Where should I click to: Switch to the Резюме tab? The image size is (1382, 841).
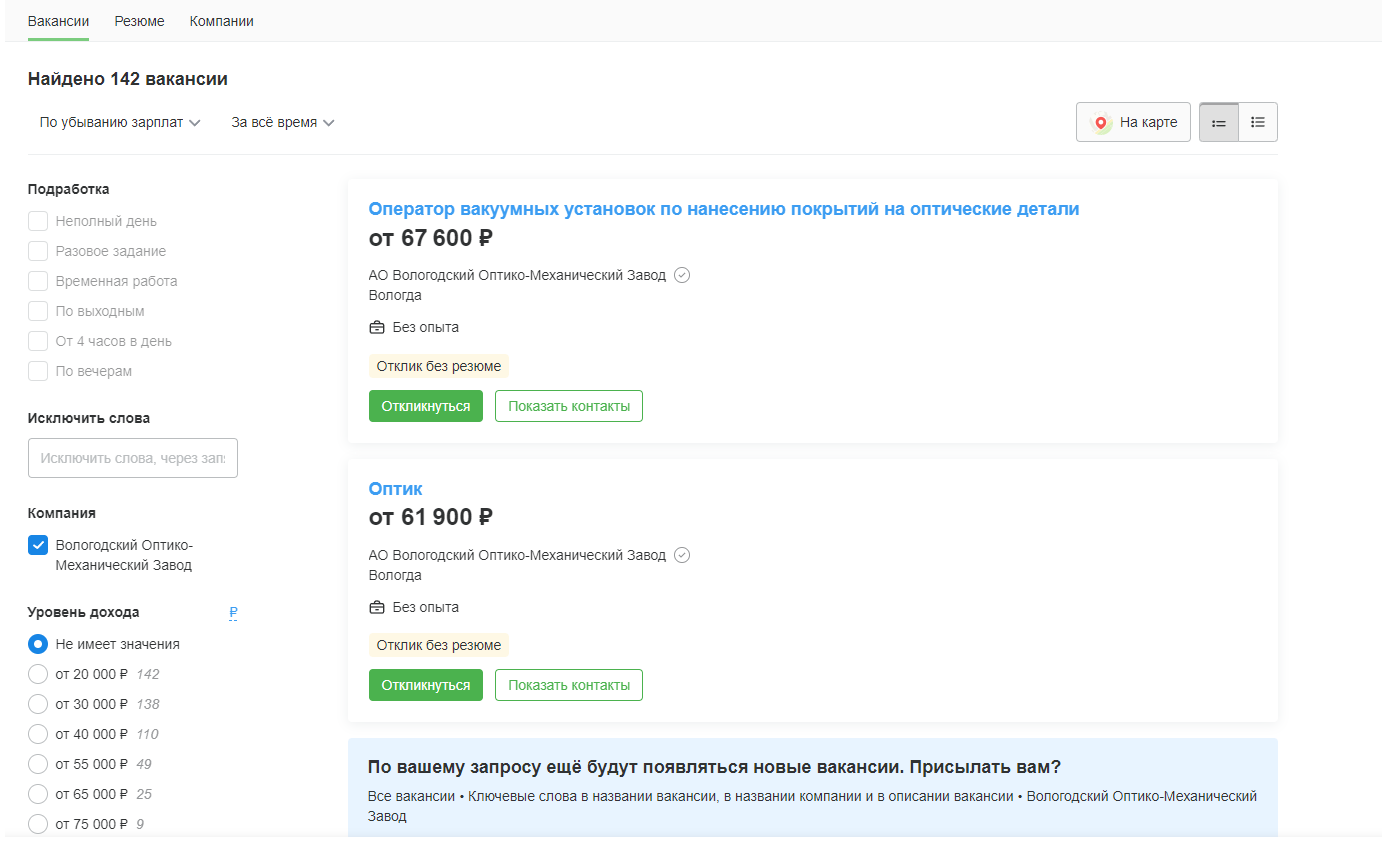click(139, 21)
